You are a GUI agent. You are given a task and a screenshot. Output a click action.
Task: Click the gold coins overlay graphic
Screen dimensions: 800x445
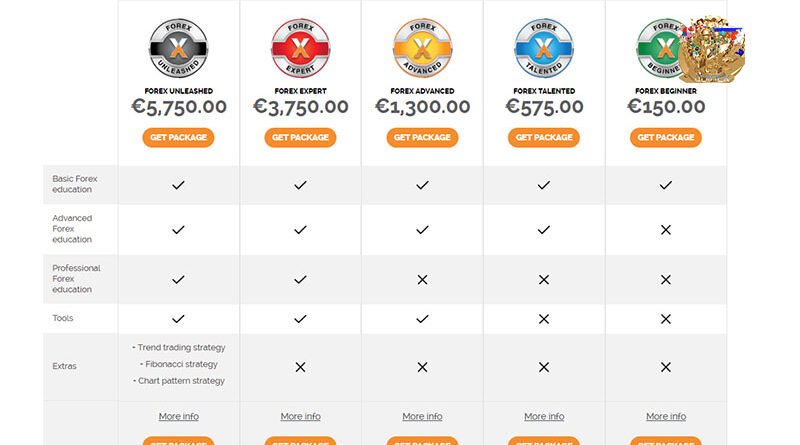(x=712, y=50)
